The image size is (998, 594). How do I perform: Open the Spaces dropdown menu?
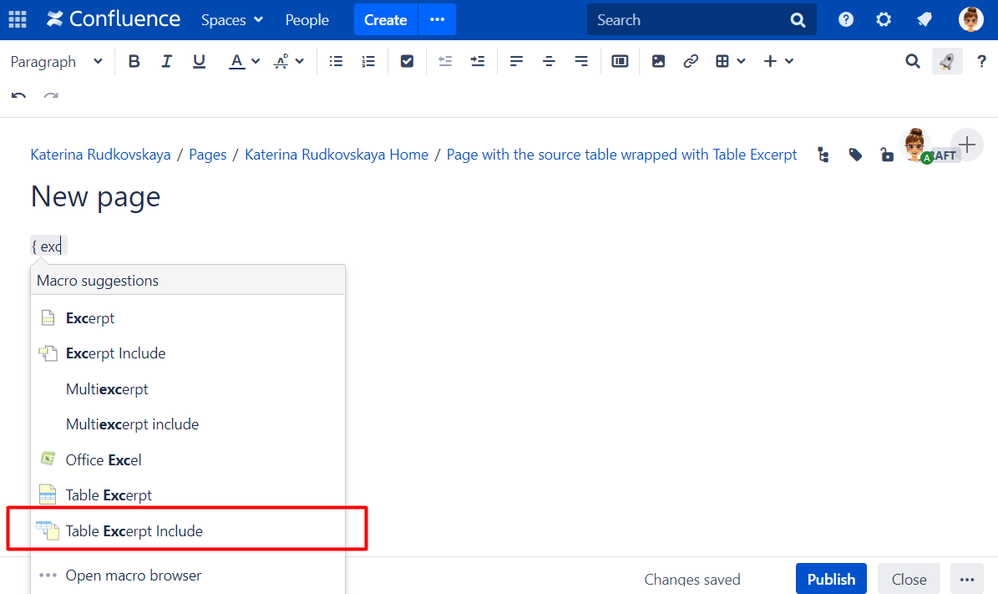pos(232,20)
